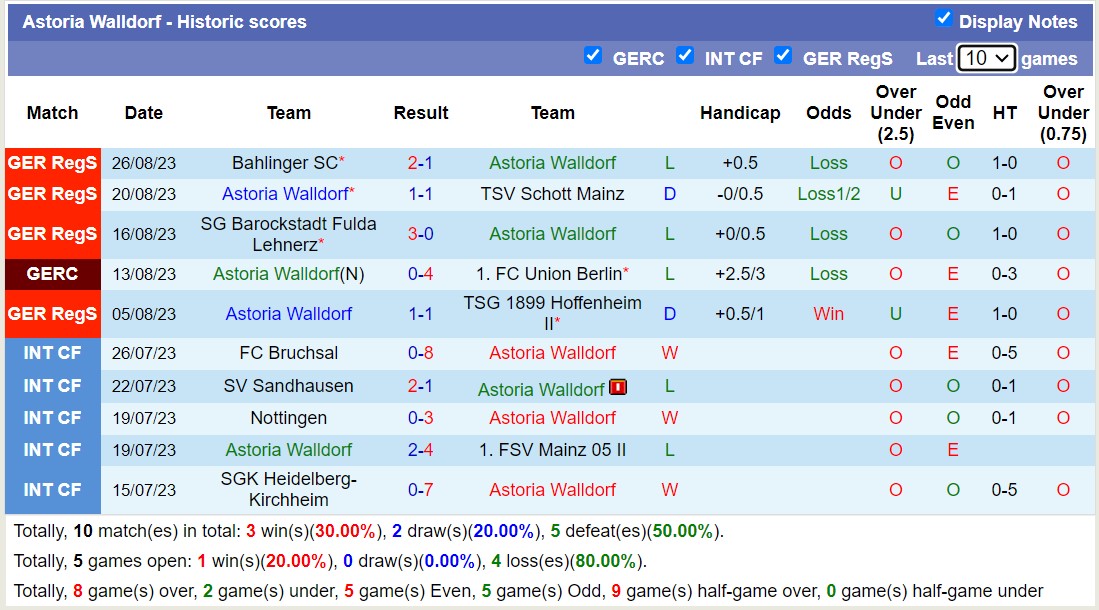1099x610 pixels.
Task: Click the GERC competition badge on the 13/08 row
Action: [x=51, y=274]
